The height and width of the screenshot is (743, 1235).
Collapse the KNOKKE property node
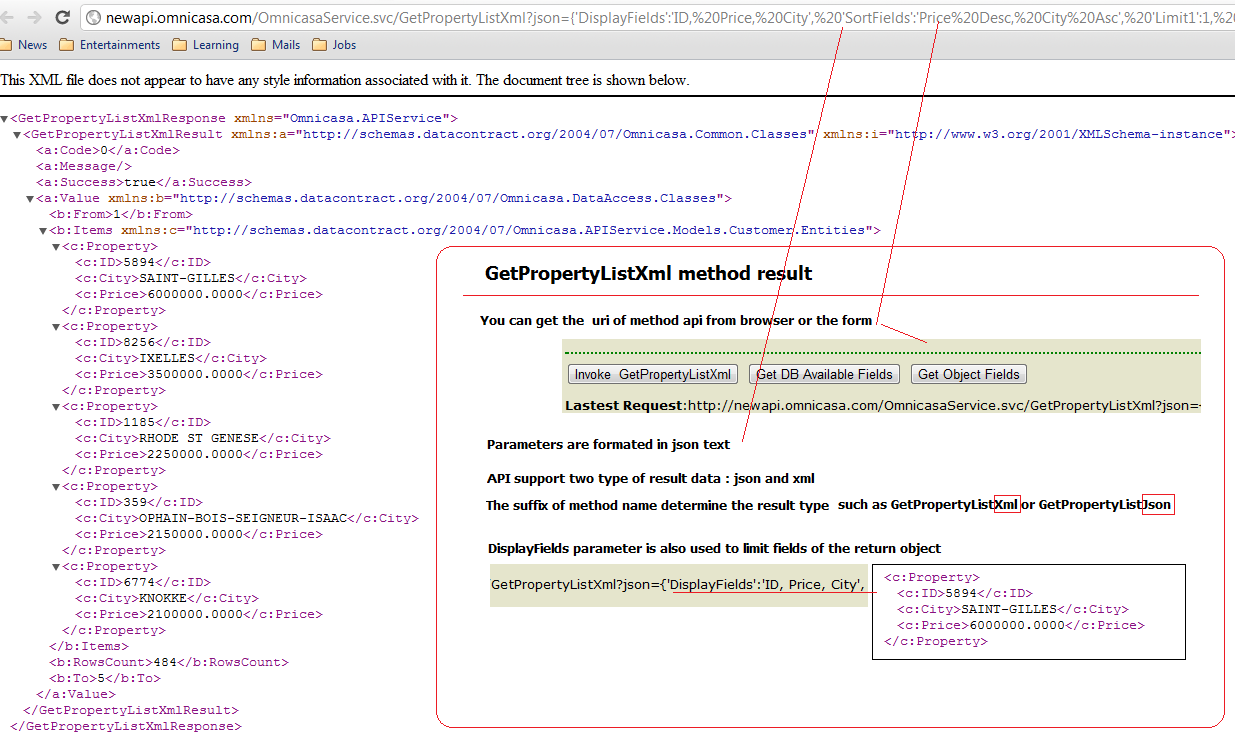[56, 567]
